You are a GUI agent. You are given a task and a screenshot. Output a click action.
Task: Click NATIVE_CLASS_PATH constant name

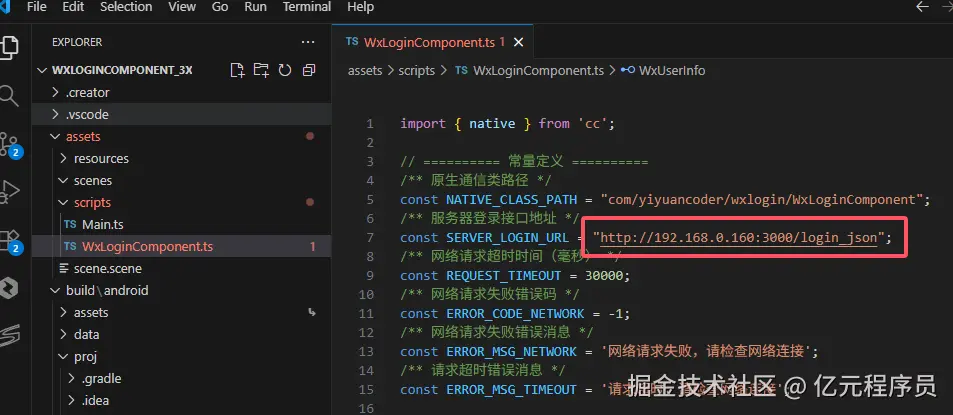point(512,199)
